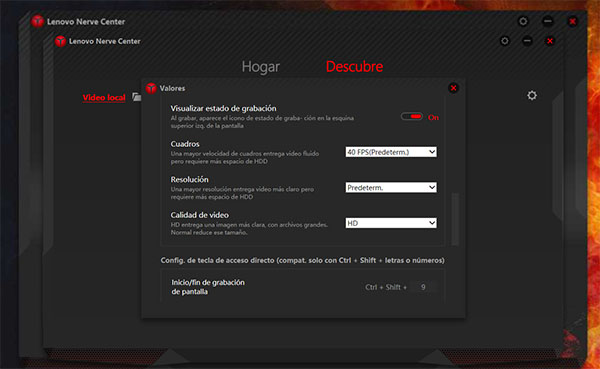
Task: Minimize the inner Lenovo Nerve Center window
Action: (x=527, y=41)
